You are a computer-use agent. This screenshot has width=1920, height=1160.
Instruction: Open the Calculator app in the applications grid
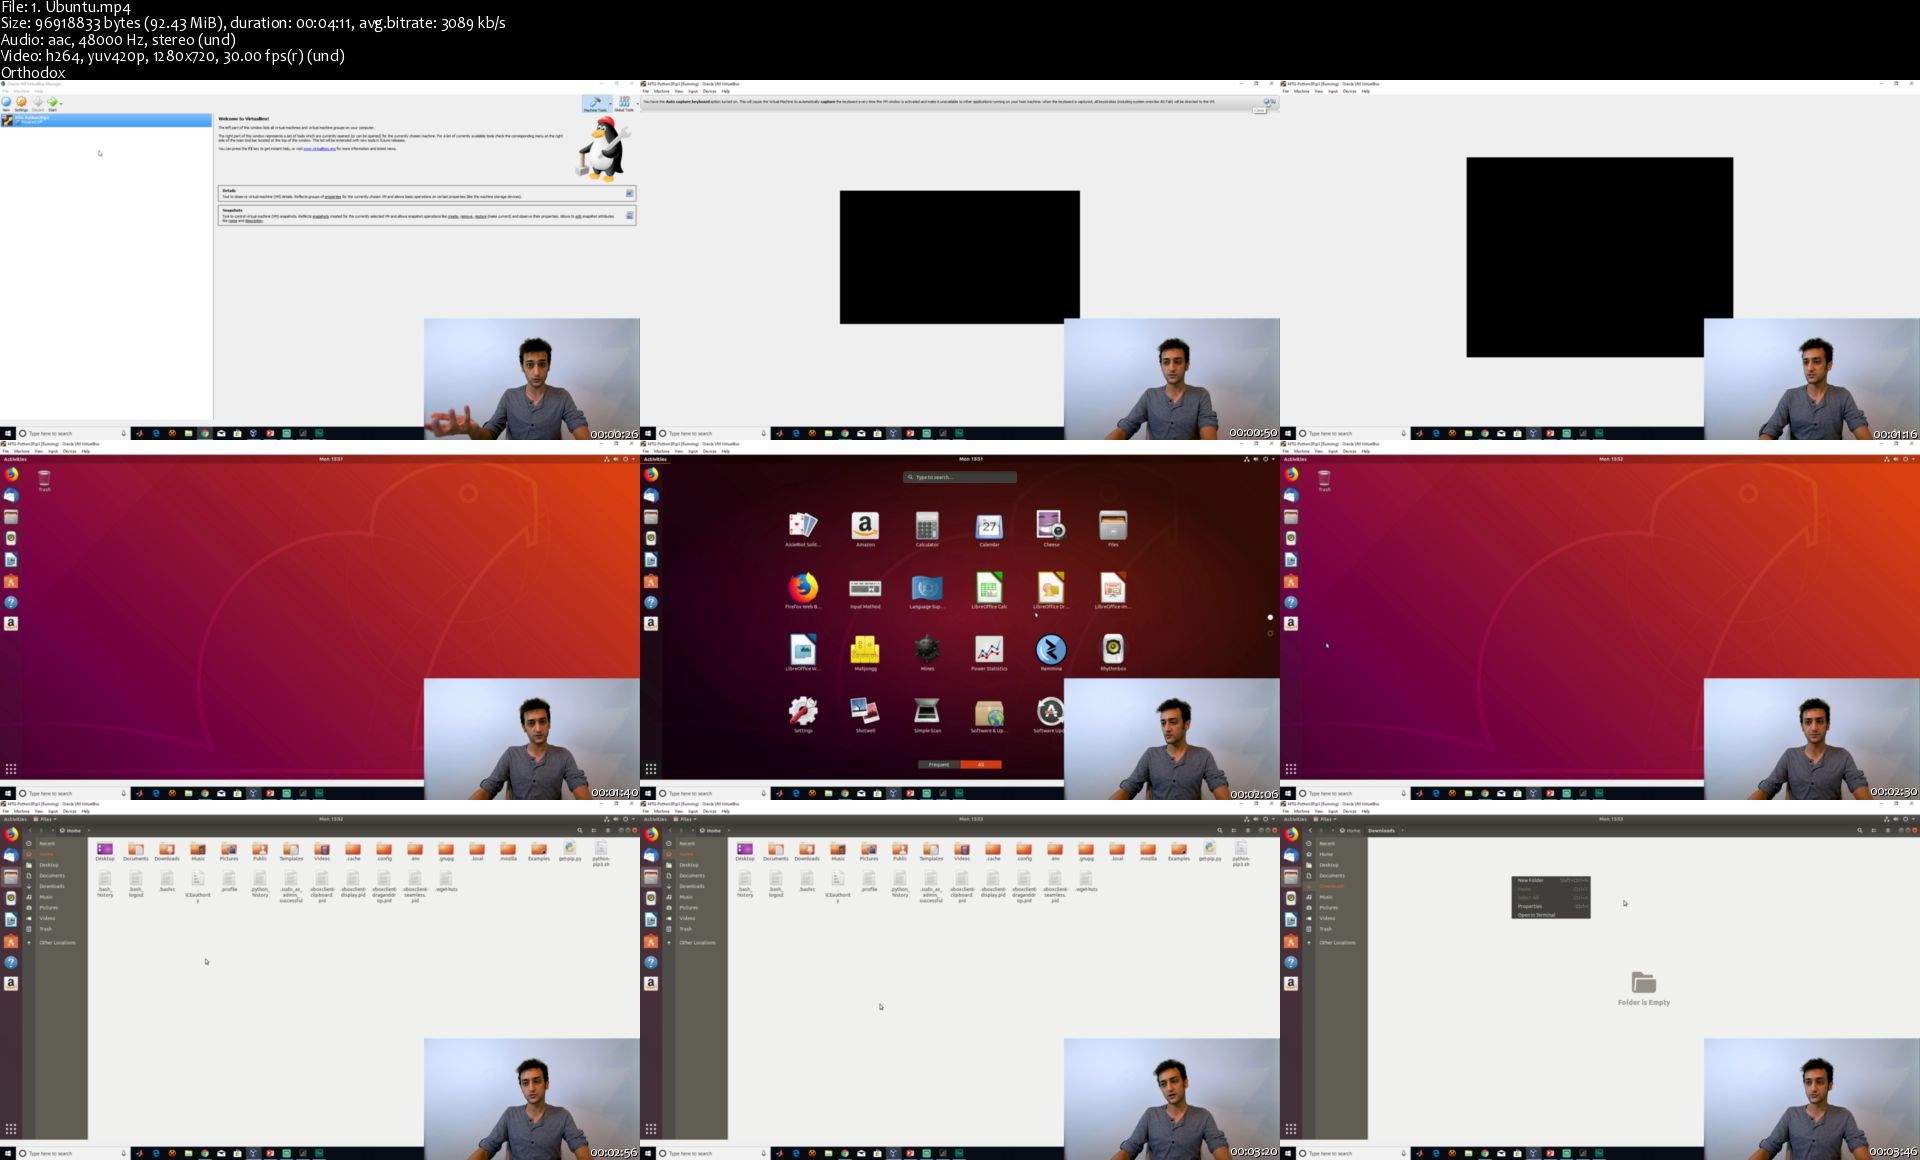[x=927, y=526]
